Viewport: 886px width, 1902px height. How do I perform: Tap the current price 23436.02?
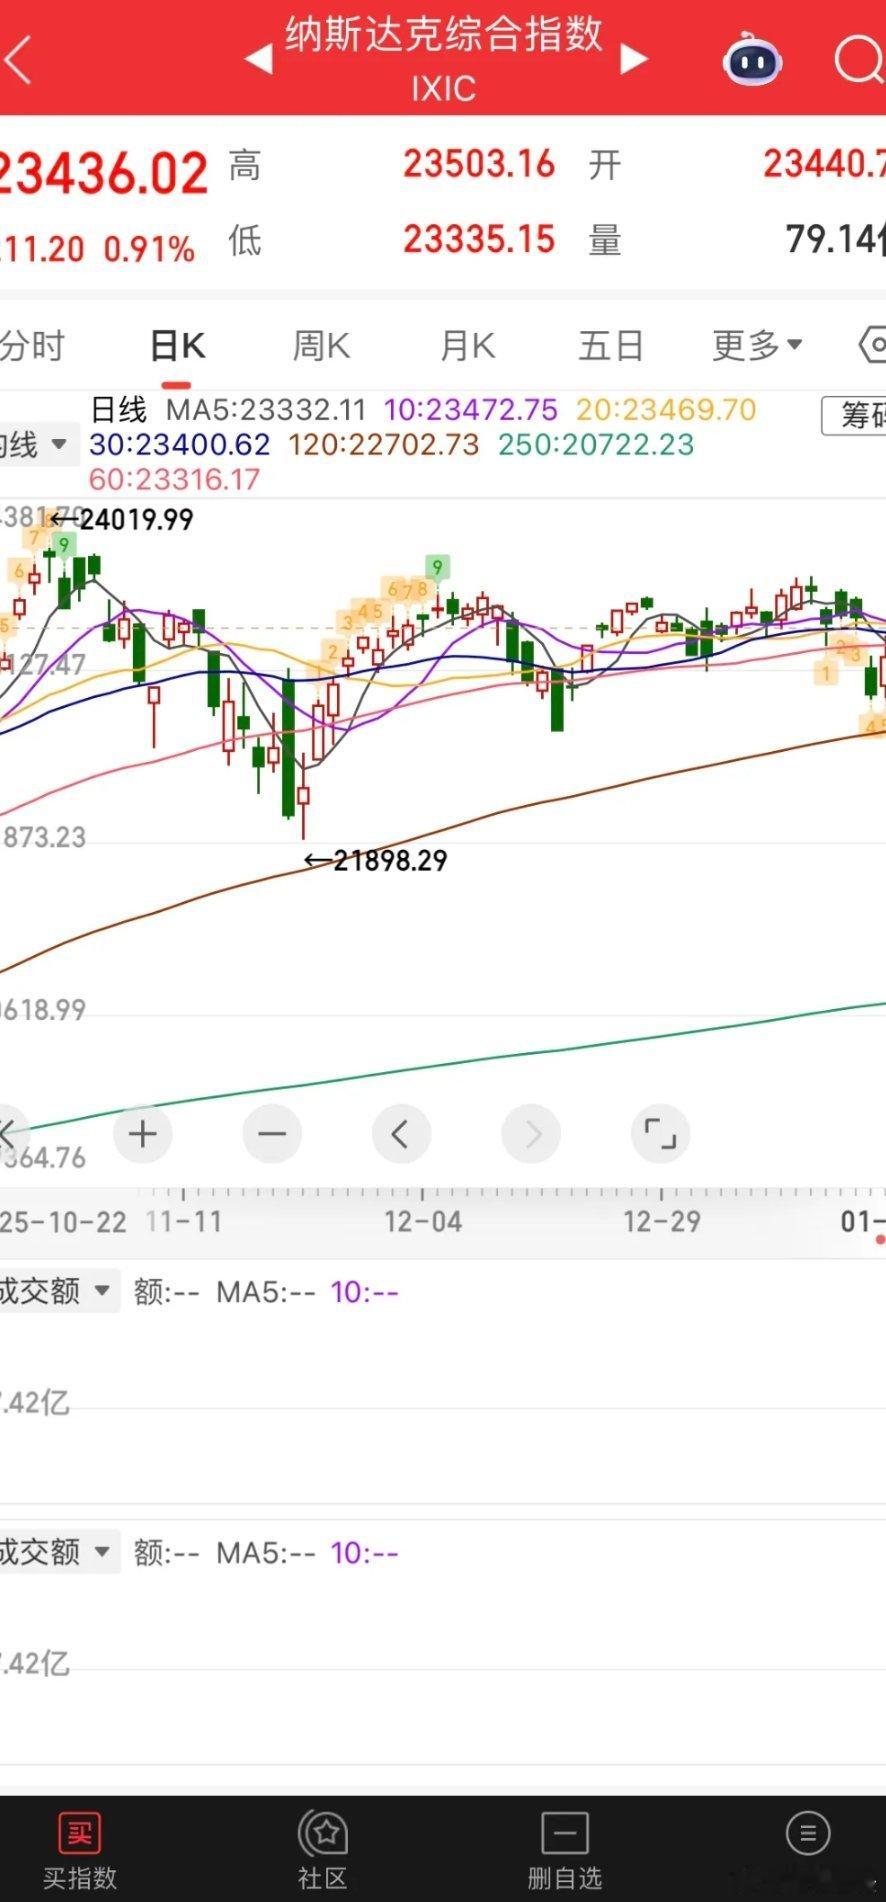[x=103, y=174]
